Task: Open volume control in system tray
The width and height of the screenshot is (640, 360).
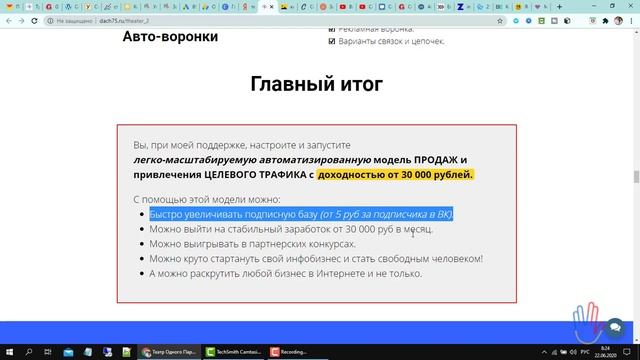Action: click(573, 352)
